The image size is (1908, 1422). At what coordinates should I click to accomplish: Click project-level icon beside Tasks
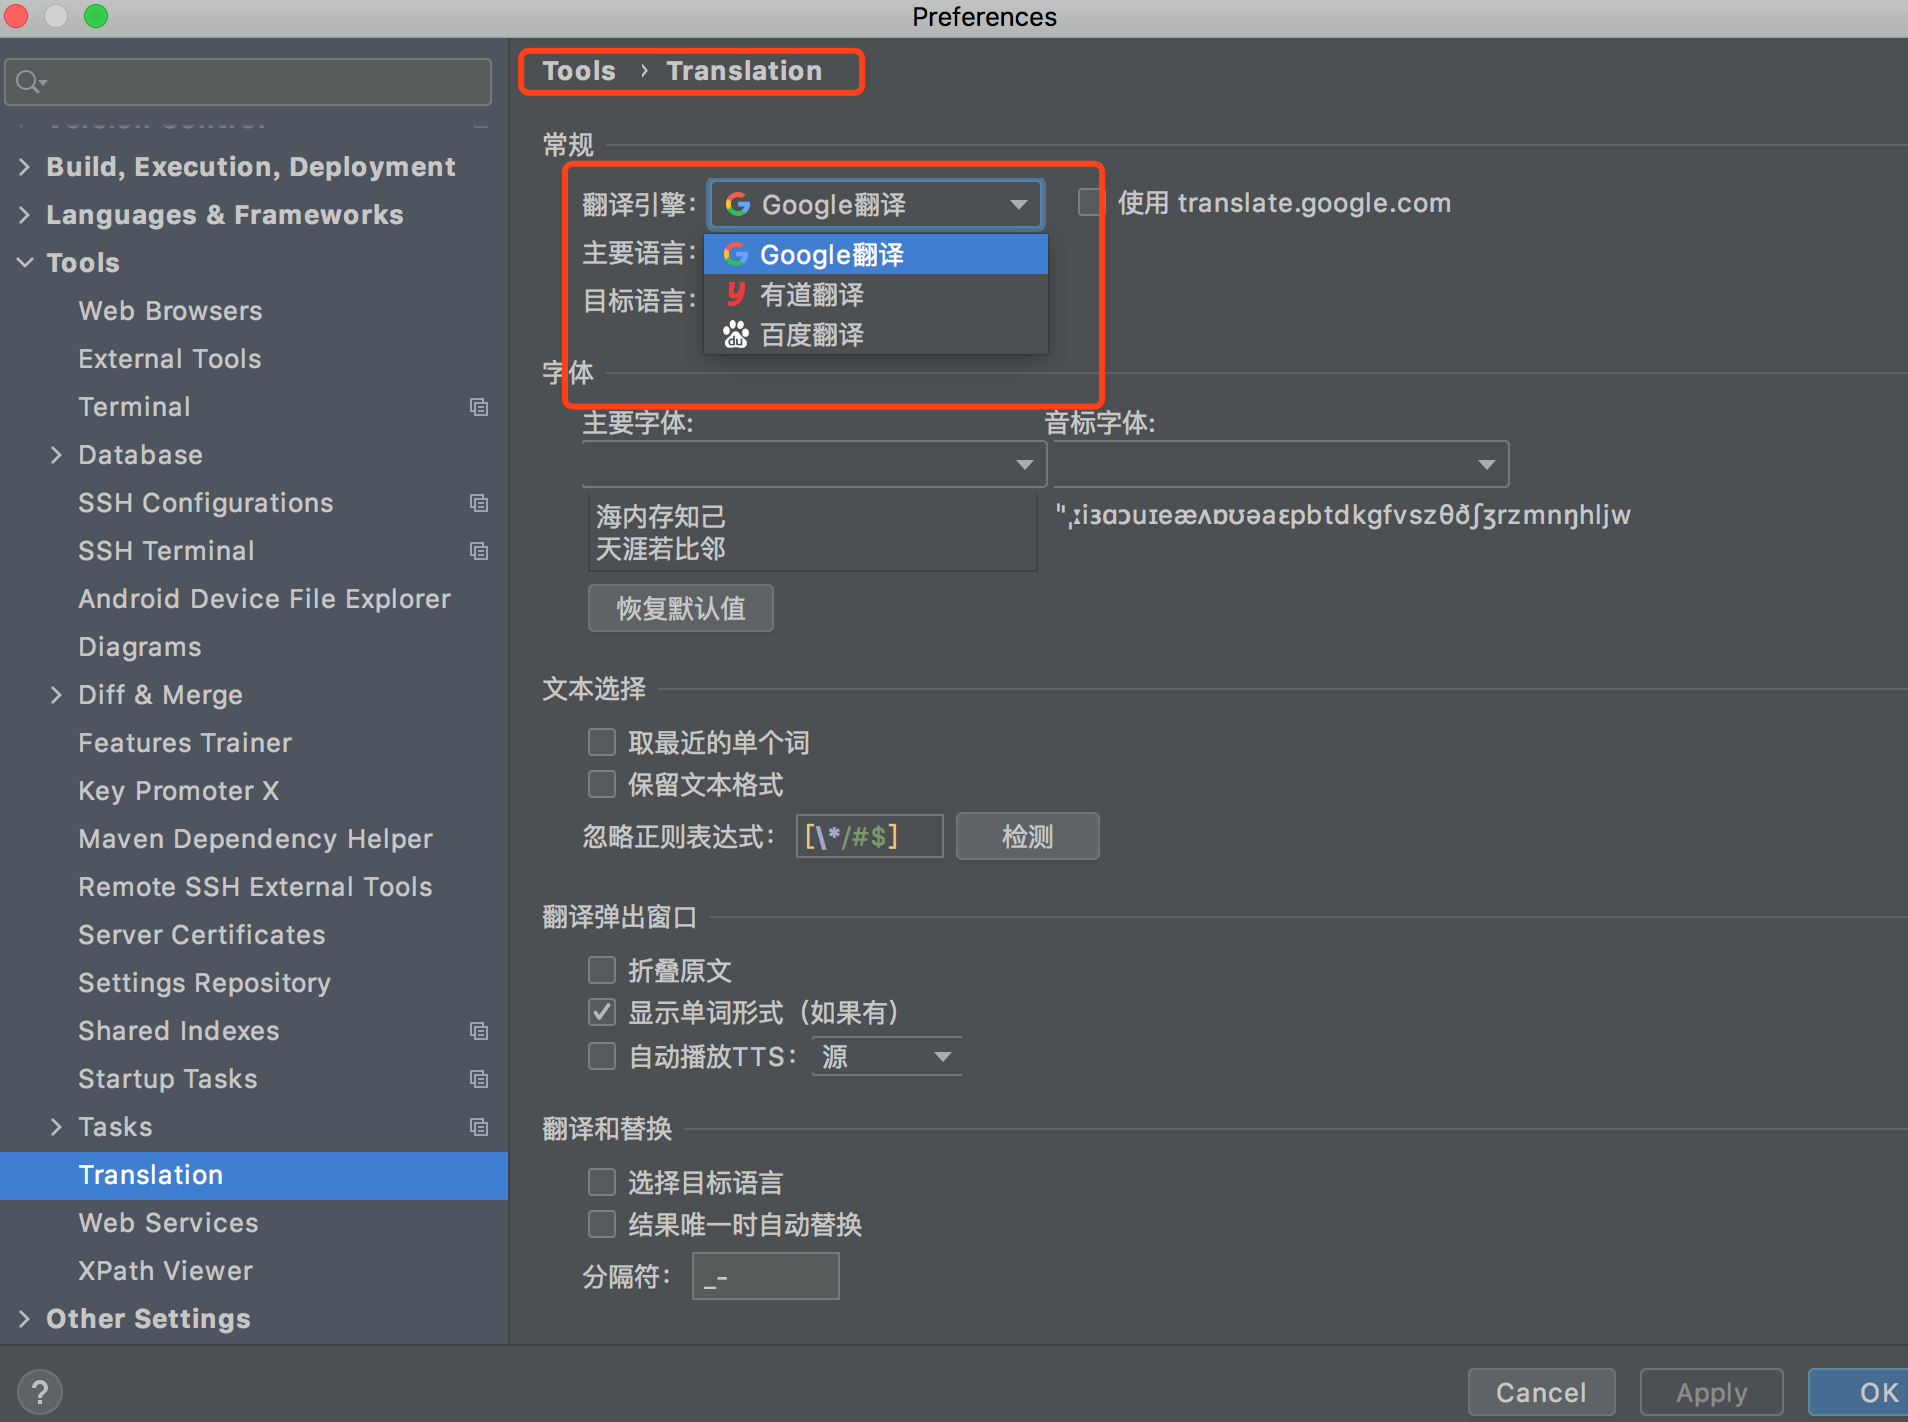point(479,1127)
